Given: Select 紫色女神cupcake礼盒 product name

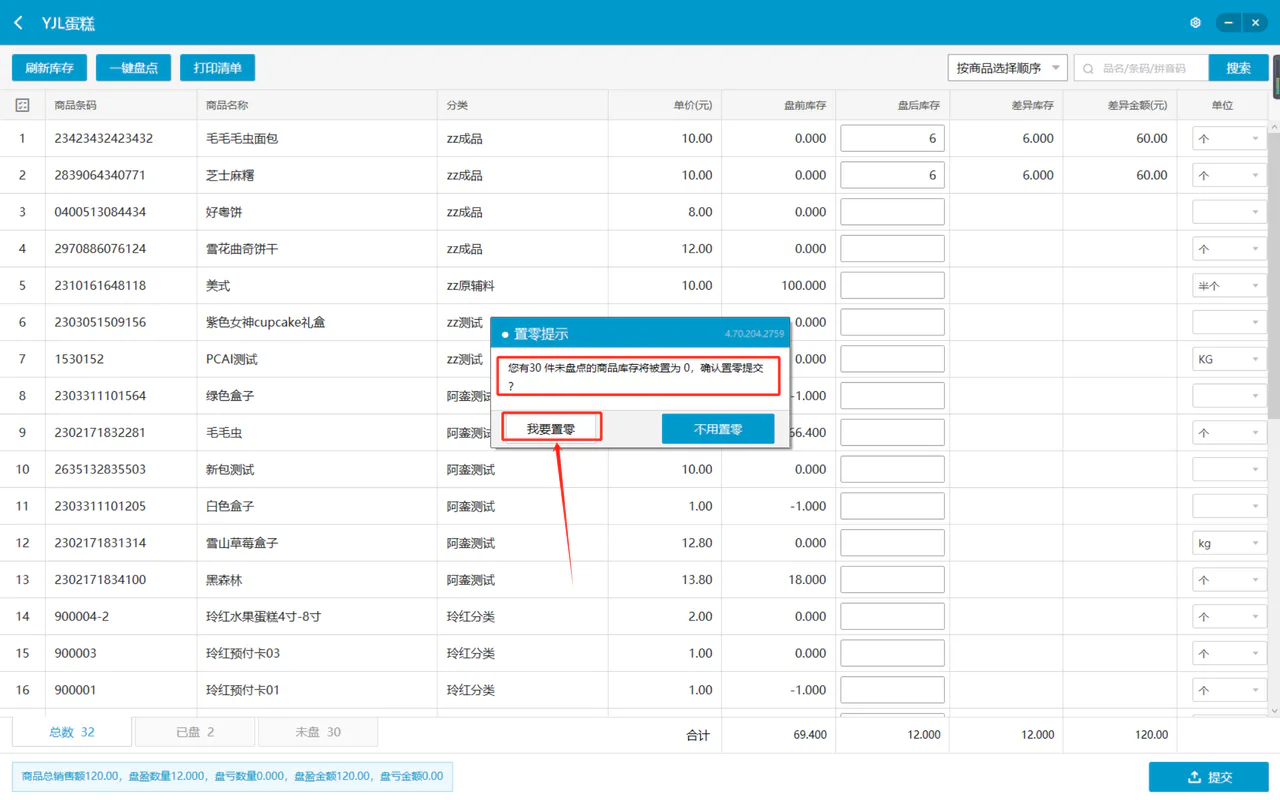Looking at the screenshot, I should pos(265,322).
